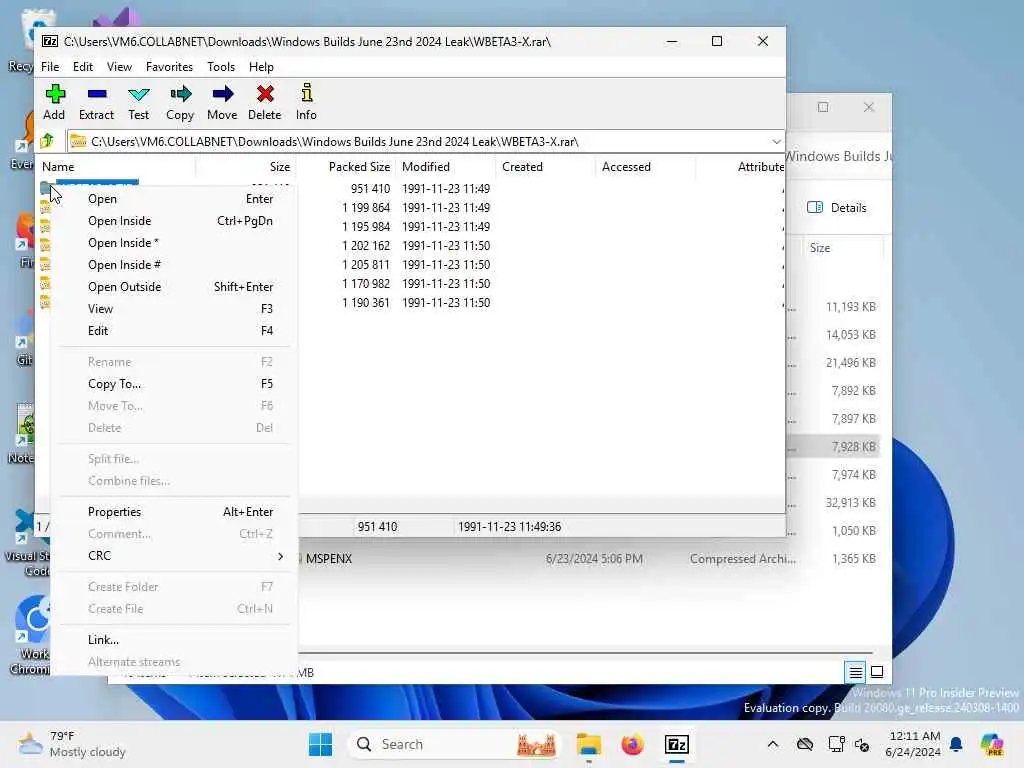Select View F3 in context menu
The image size is (1024, 768).
coord(174,309)
